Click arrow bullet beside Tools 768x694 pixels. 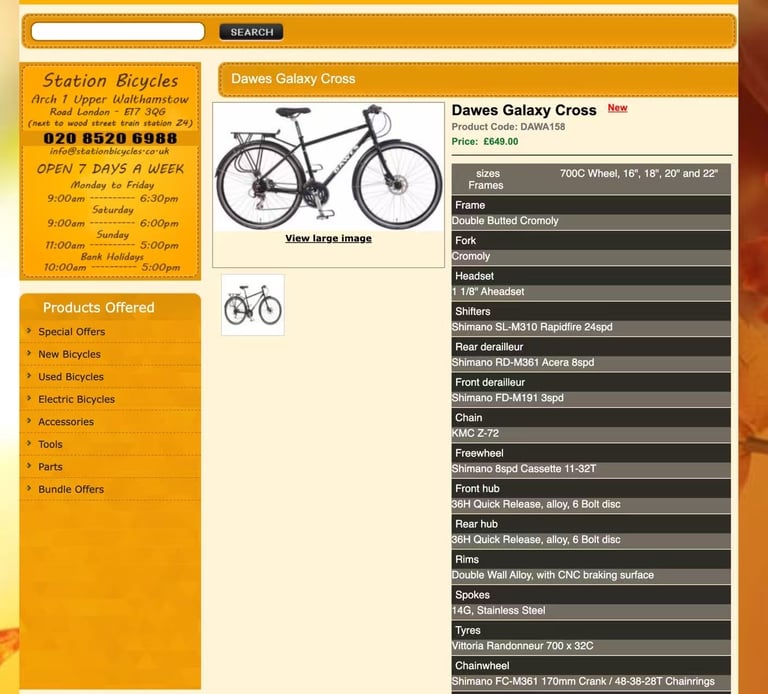pyautogui.click(x=29, y=443)
